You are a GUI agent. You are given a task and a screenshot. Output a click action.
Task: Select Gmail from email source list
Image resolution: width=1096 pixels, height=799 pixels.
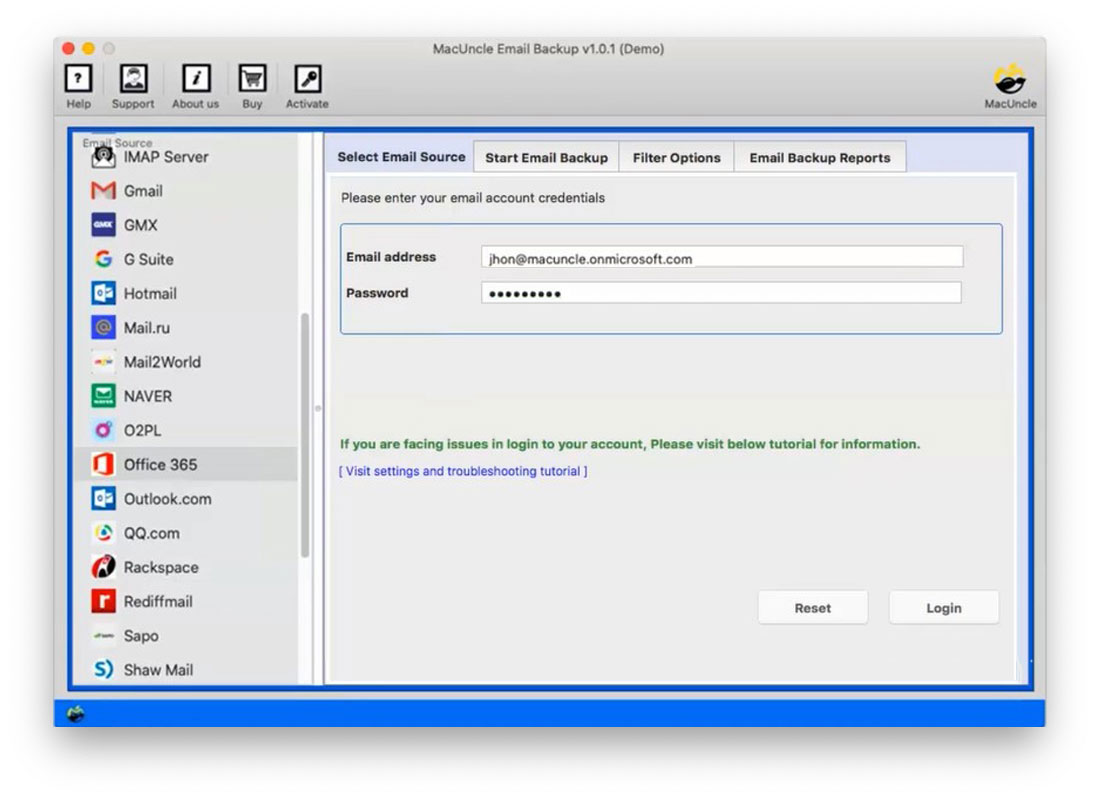coord(143,191)
